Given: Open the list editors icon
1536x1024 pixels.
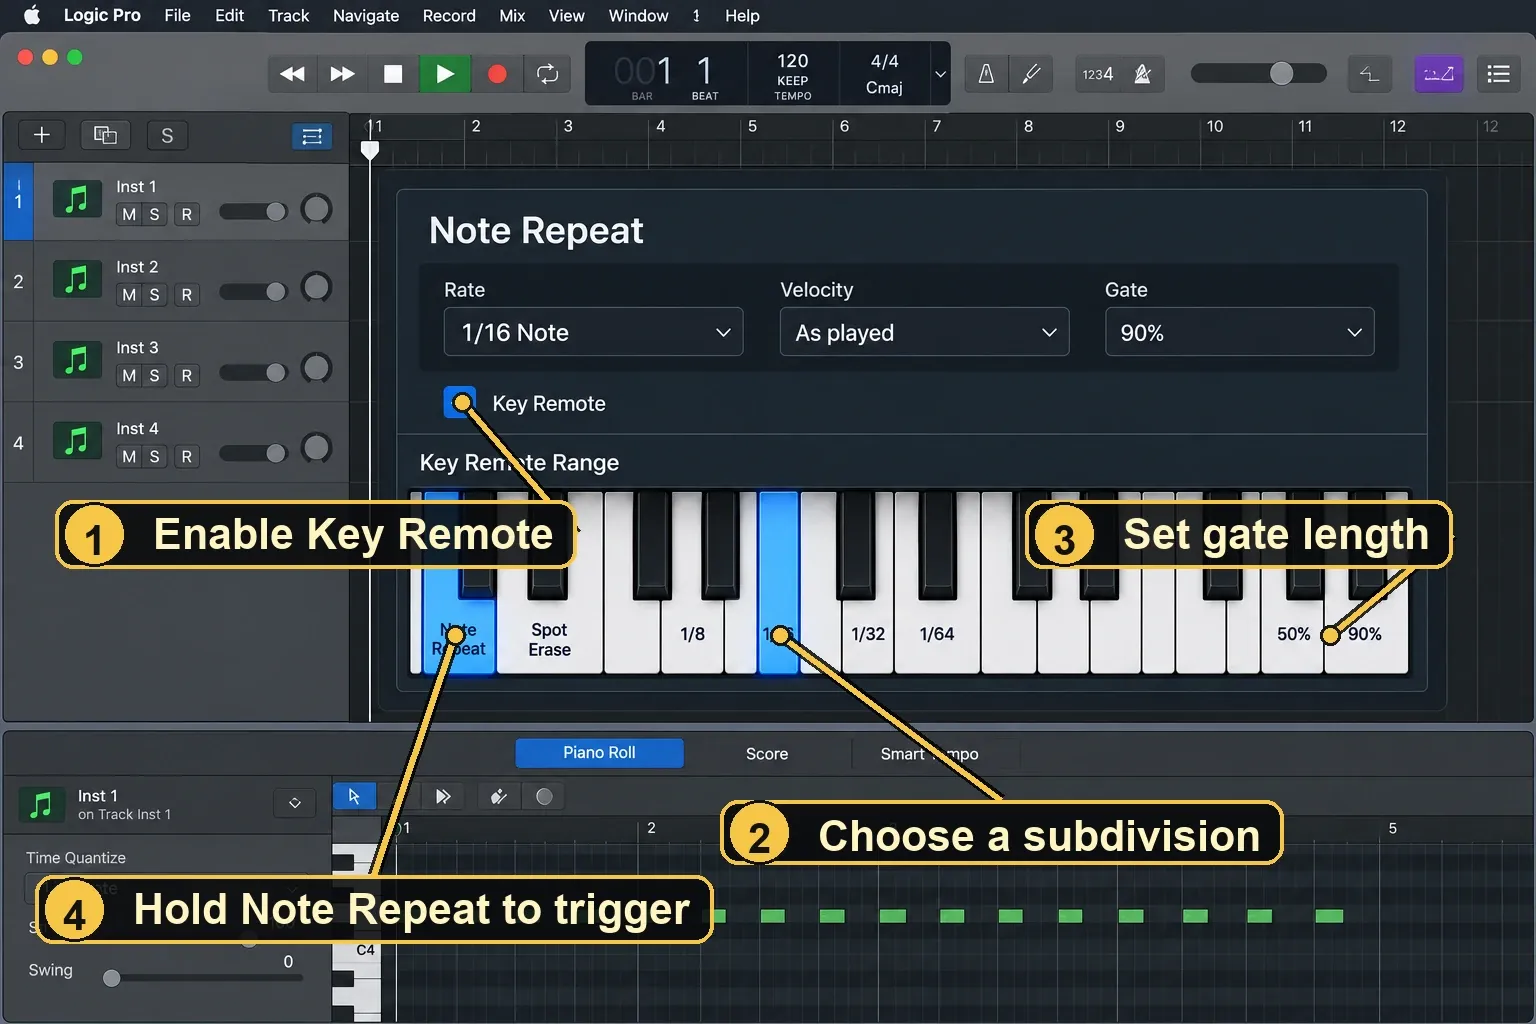Looking at the screenshot, I should [1498, 74].
